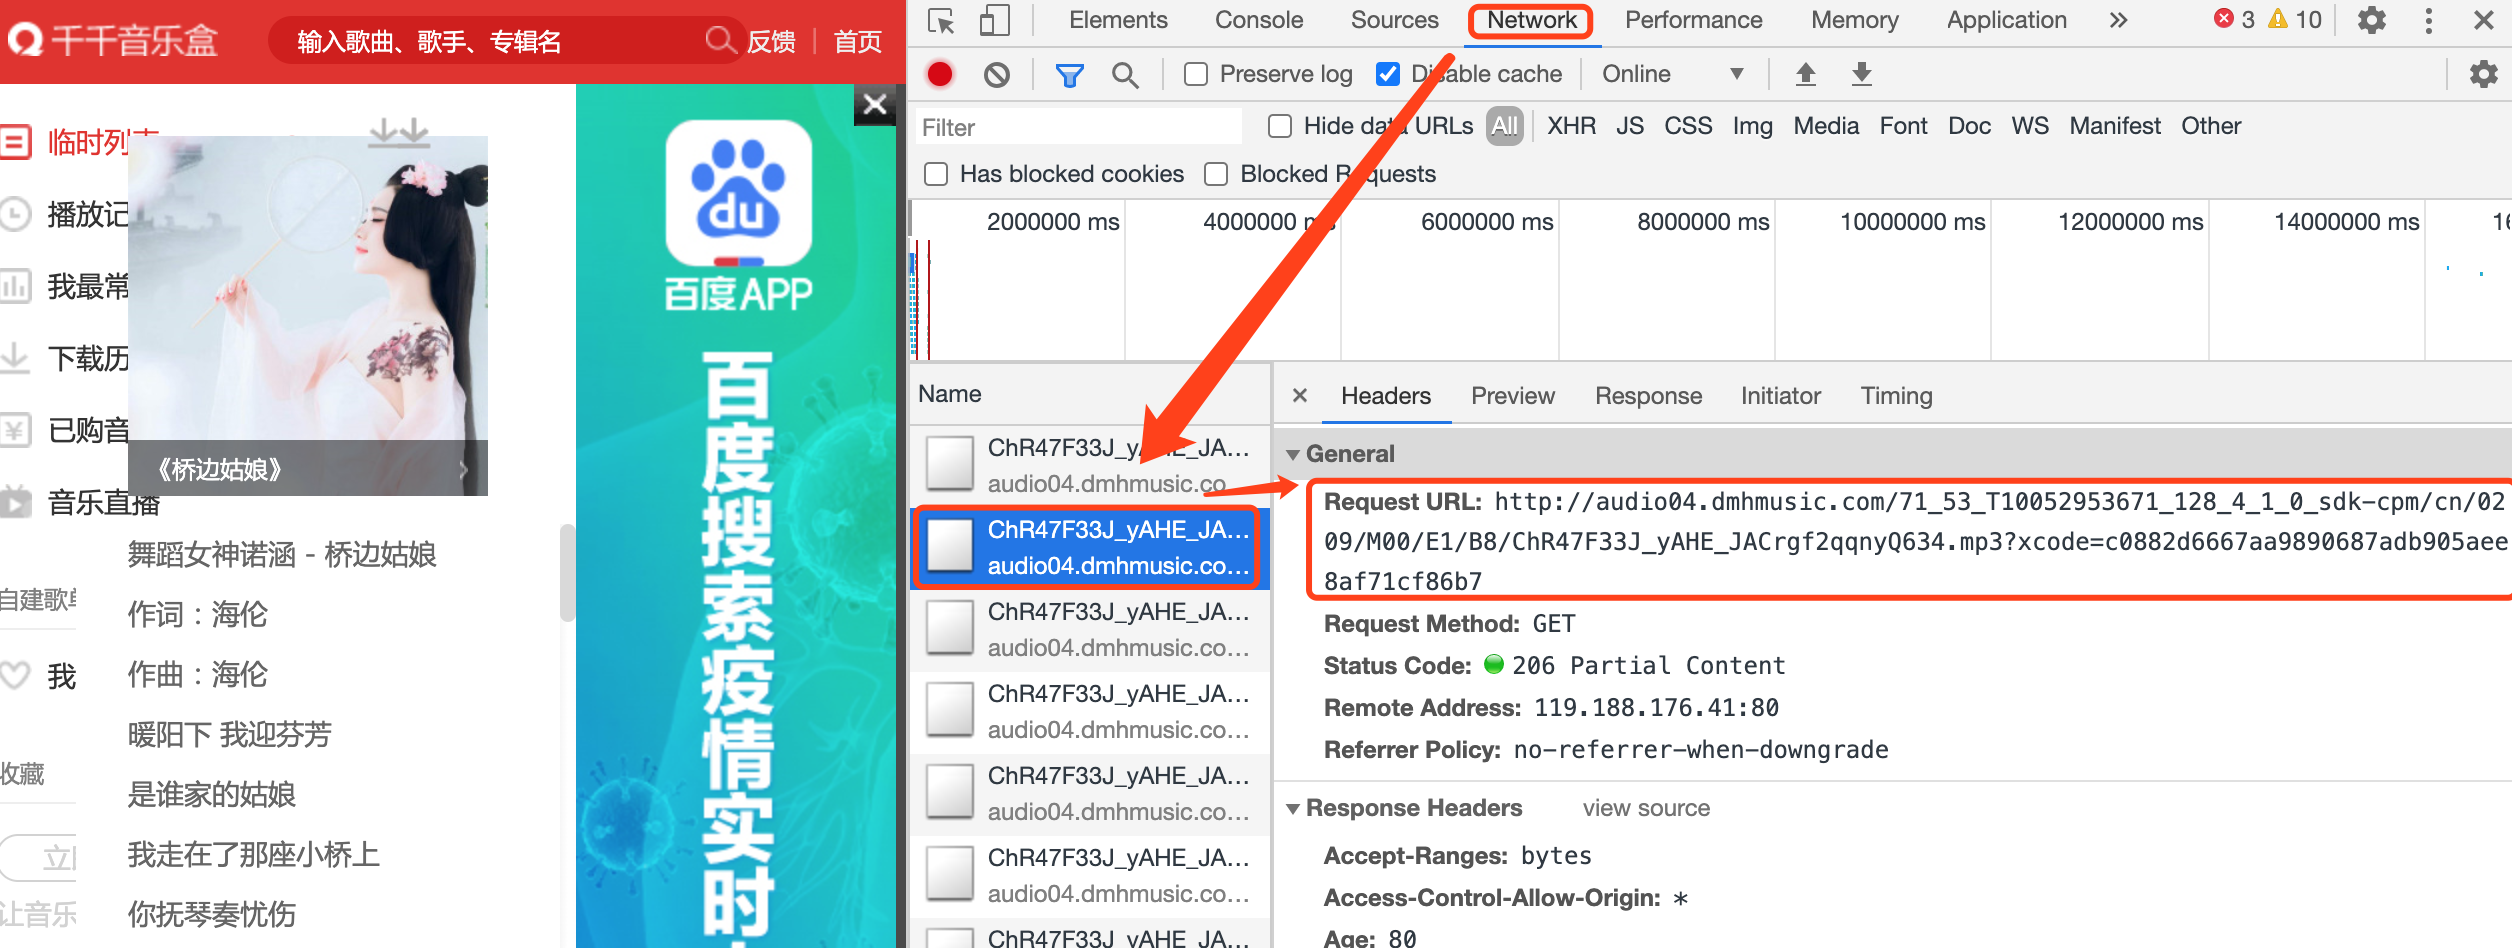This screenshot has width=2512, height=948.
Task: Open Network panel settings gear
Action: click(2483, 74)
